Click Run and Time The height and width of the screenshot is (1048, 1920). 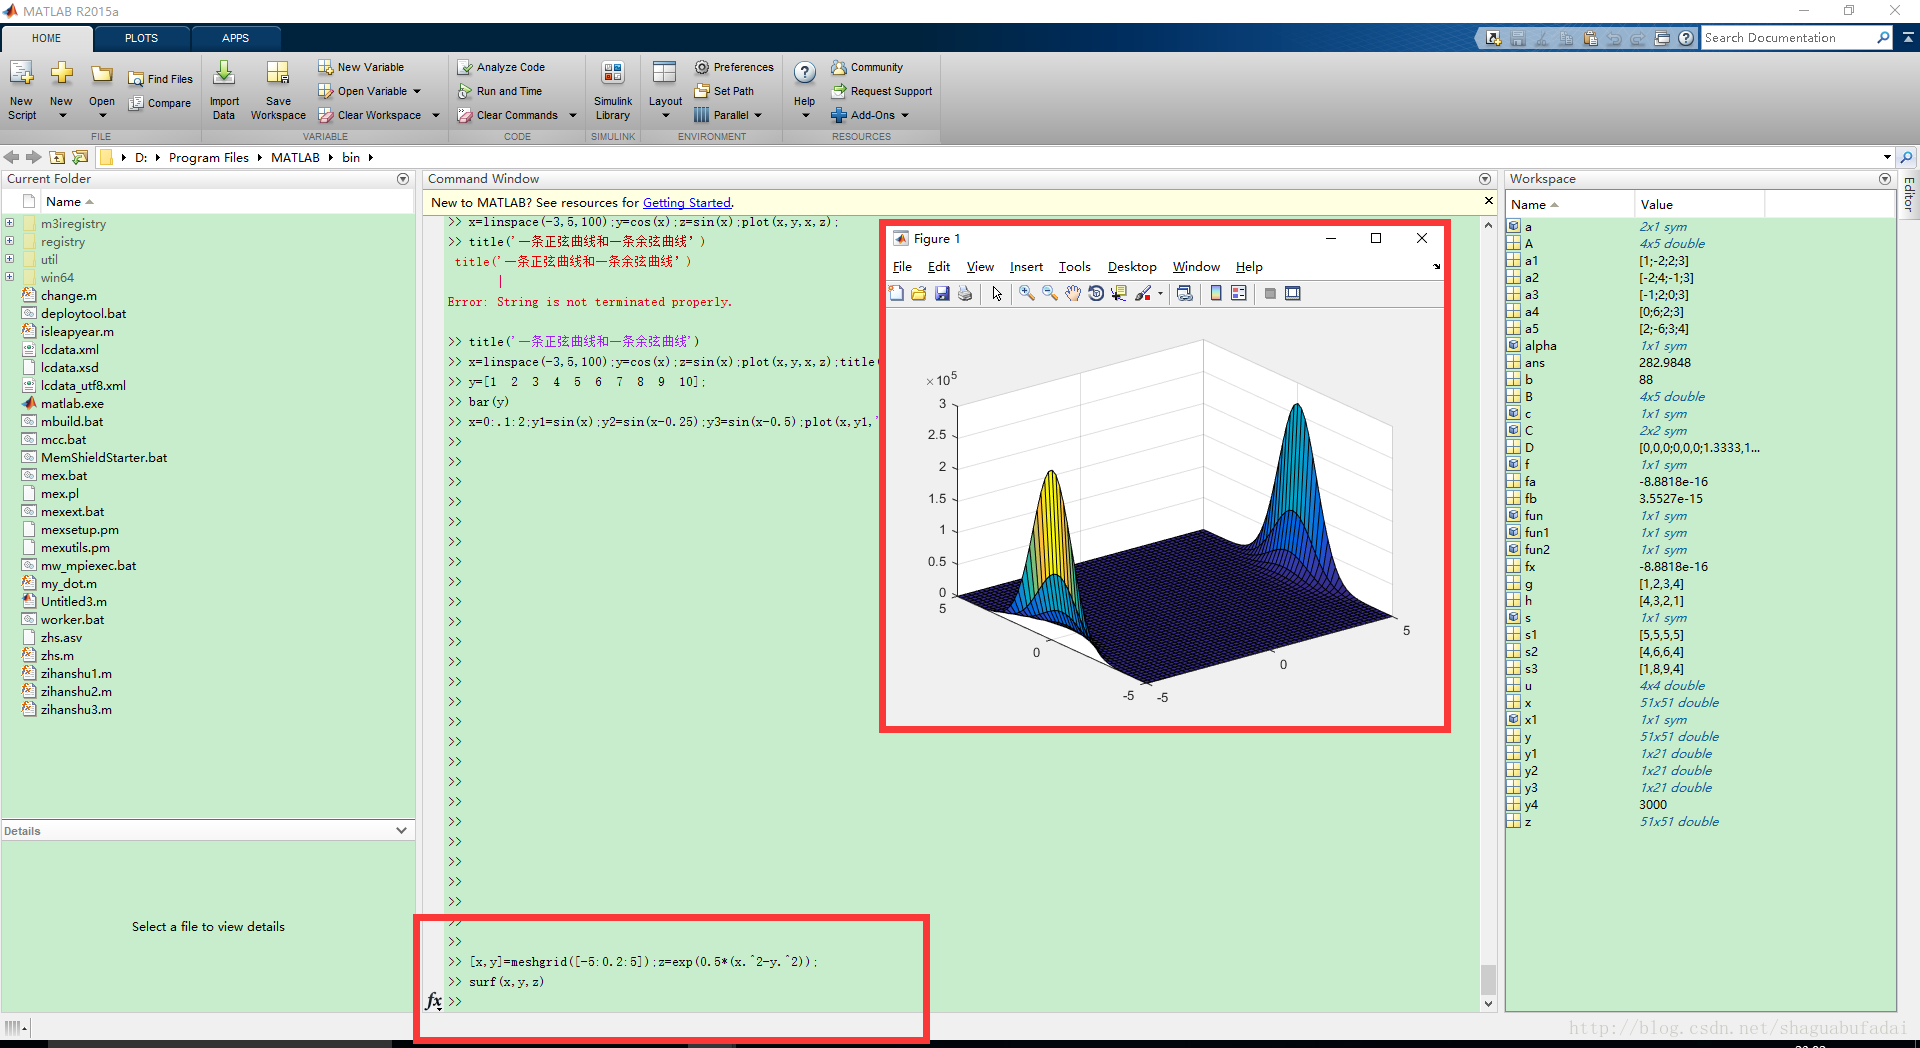pyautogui.click(x=499, y=91)
